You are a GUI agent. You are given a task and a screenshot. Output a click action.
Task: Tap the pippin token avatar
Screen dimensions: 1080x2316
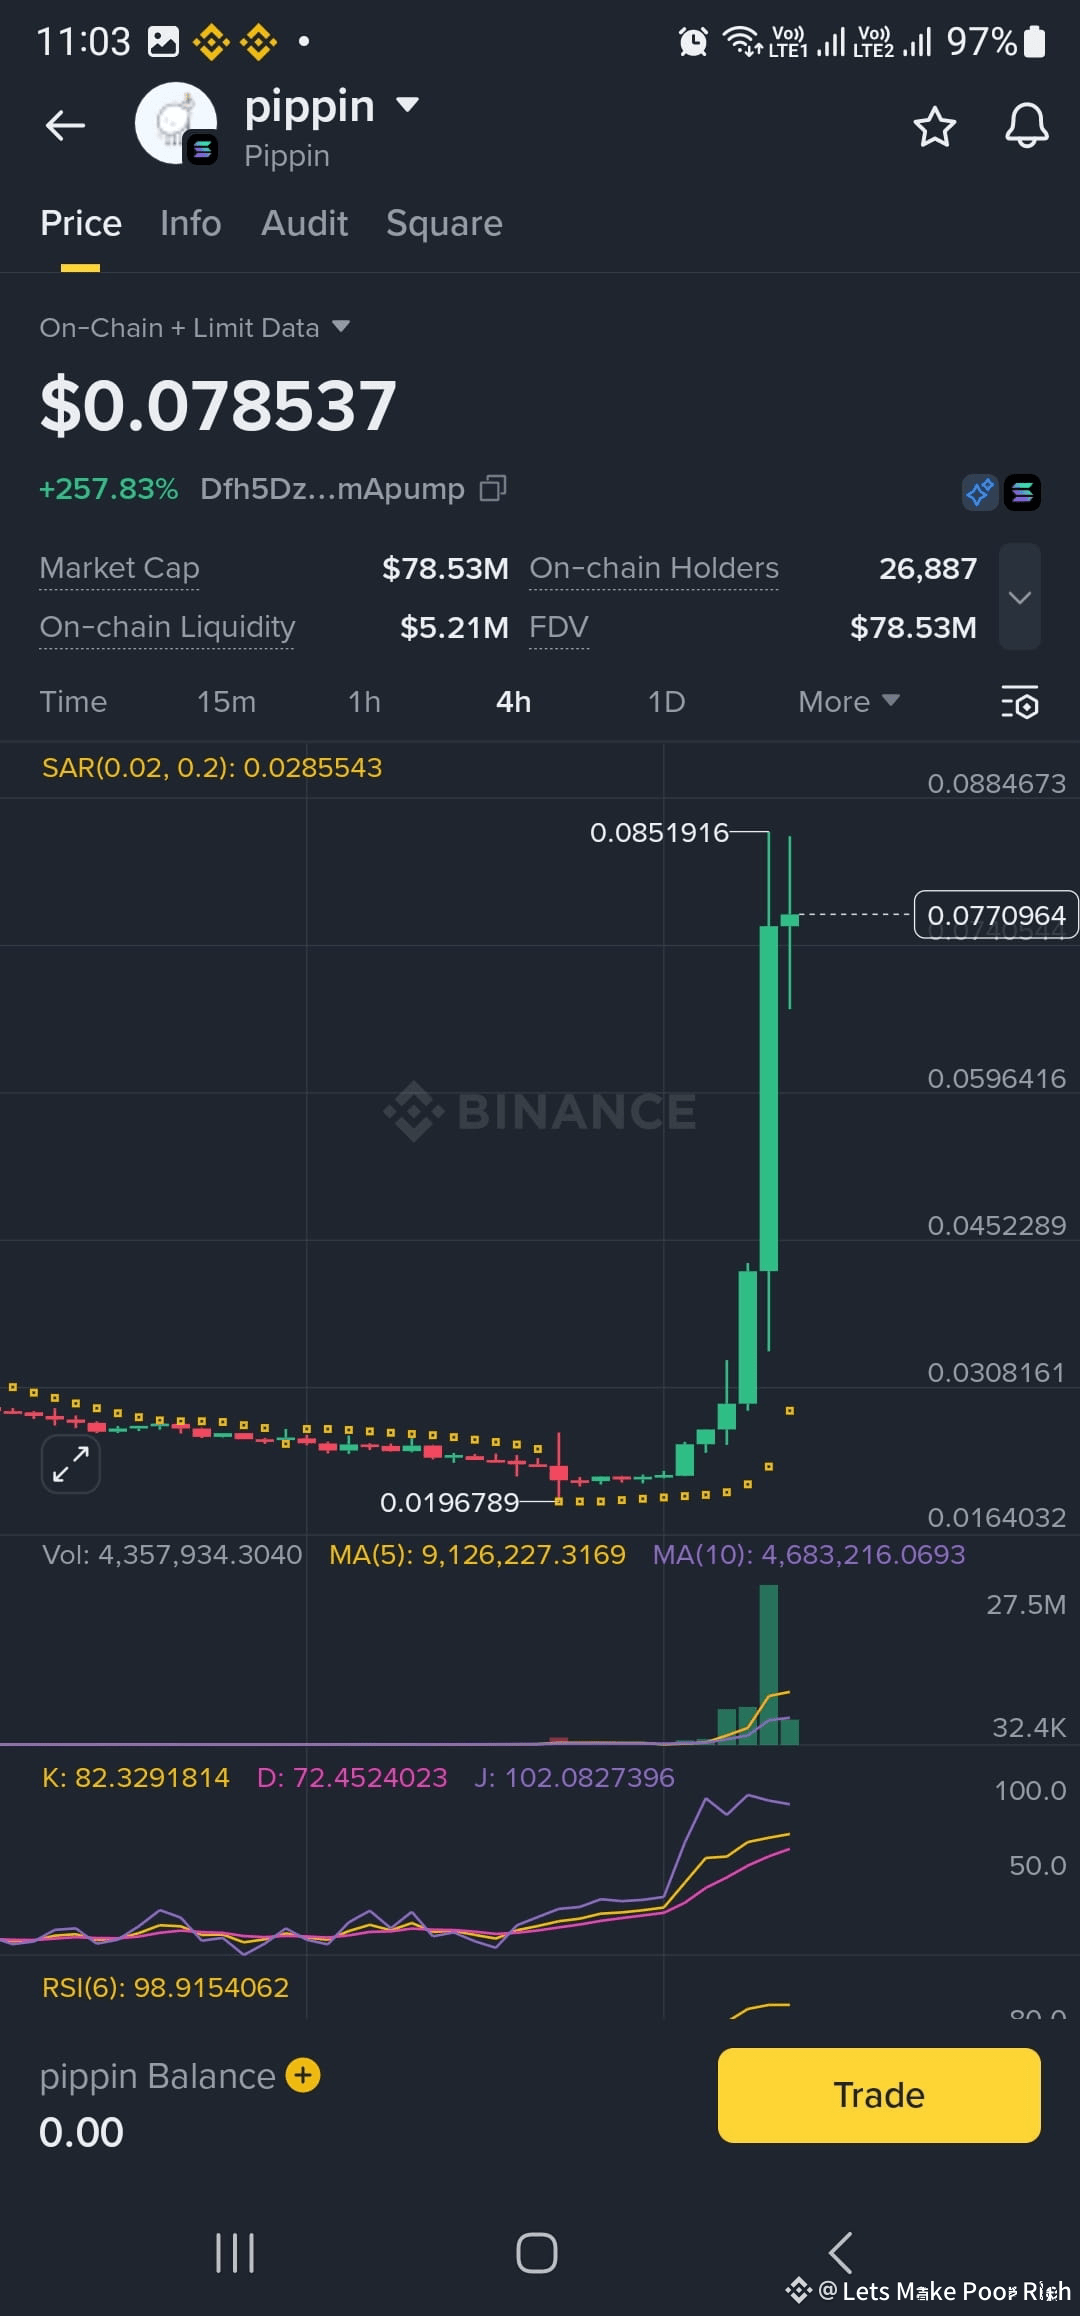click(176, 123)
